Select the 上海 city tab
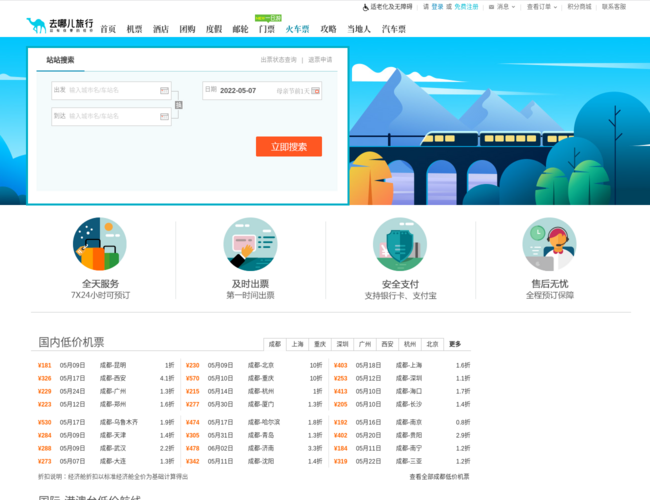This screenshot has width=650, height=500. click(297, 344)
